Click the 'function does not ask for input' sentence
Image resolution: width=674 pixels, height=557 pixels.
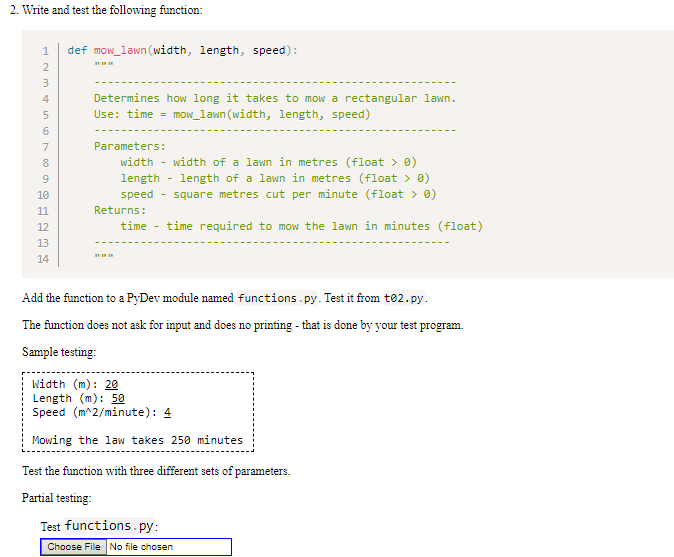243,325
